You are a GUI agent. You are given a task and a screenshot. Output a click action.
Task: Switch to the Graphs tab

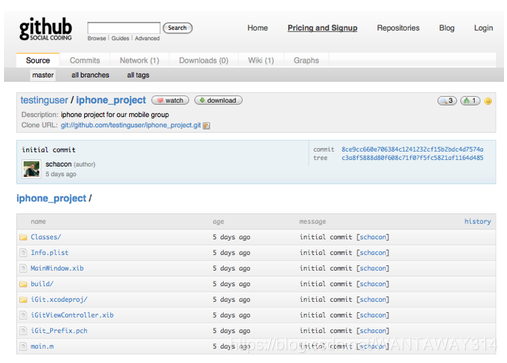(x=306, y=60)
